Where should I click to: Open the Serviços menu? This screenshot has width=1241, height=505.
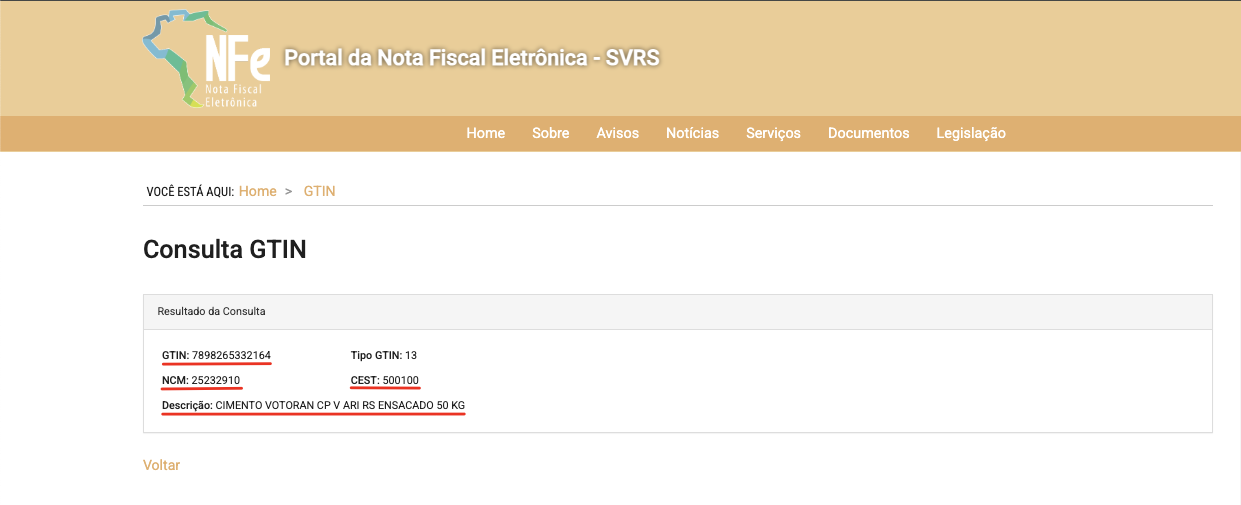pyautogui.click(x=773, y=133)
